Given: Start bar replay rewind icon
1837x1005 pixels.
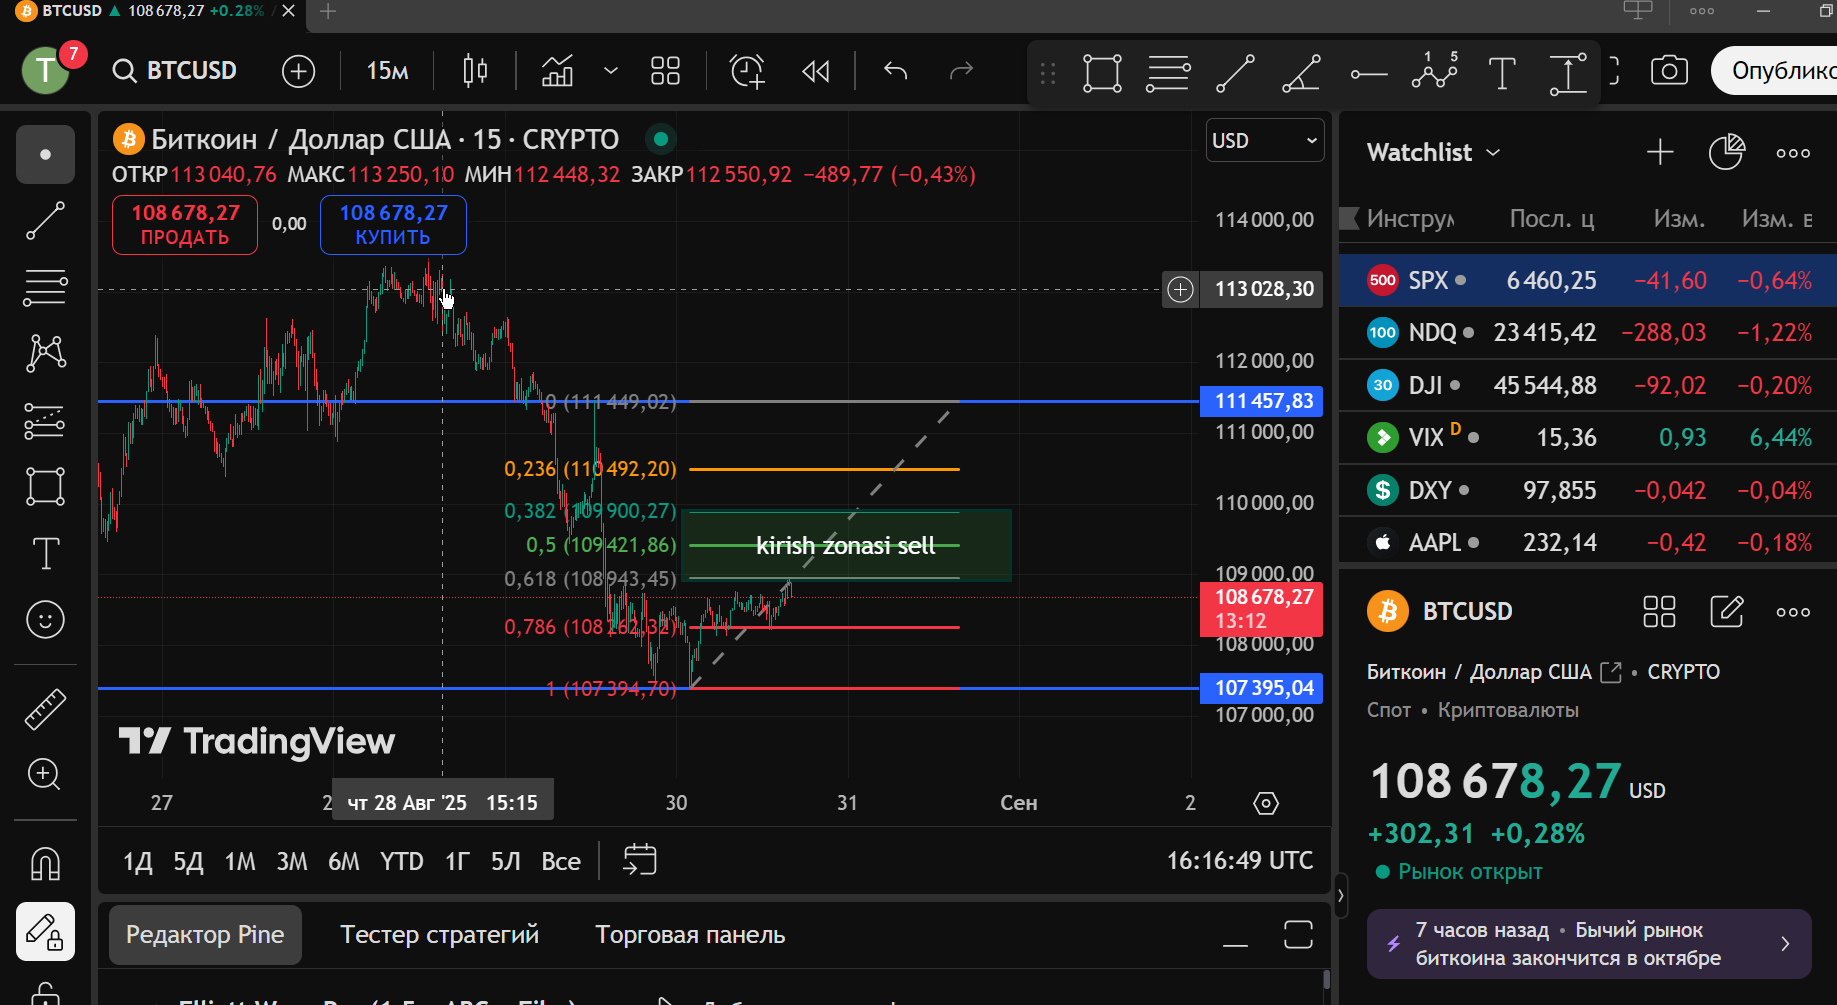Looking at the screenshot, I should 816,71.
